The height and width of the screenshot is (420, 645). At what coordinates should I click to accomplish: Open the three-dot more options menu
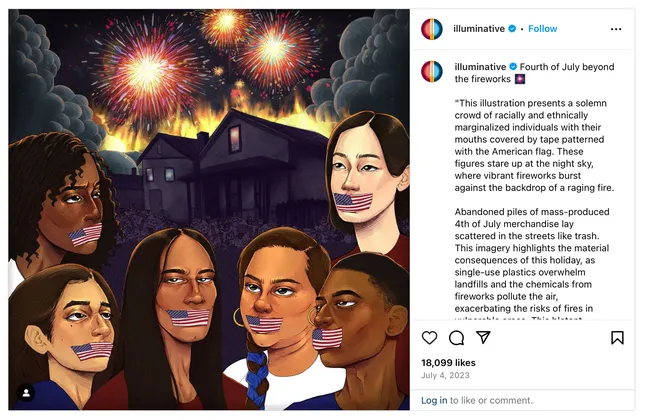(616, 29)
